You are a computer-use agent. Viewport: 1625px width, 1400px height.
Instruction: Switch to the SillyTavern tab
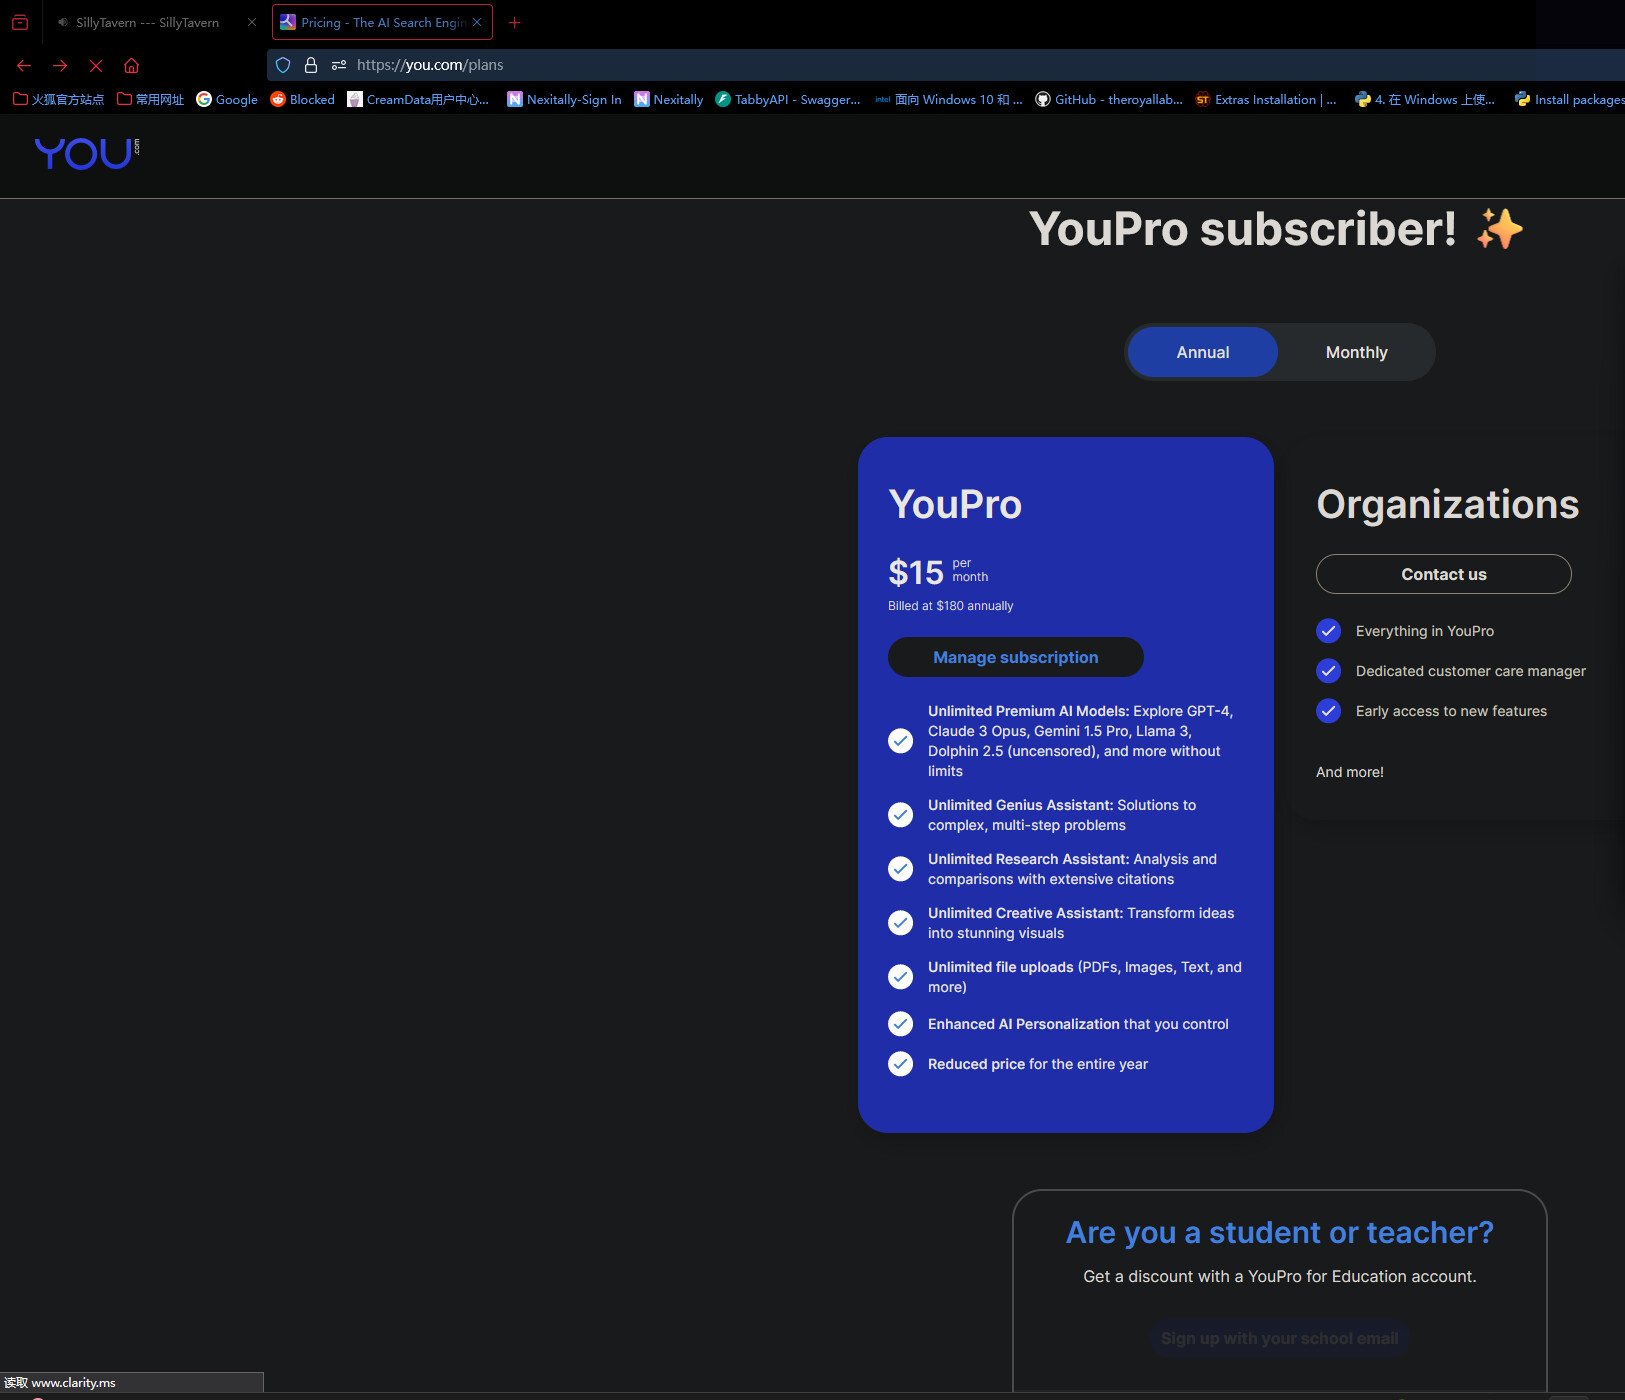pos(147,22)
